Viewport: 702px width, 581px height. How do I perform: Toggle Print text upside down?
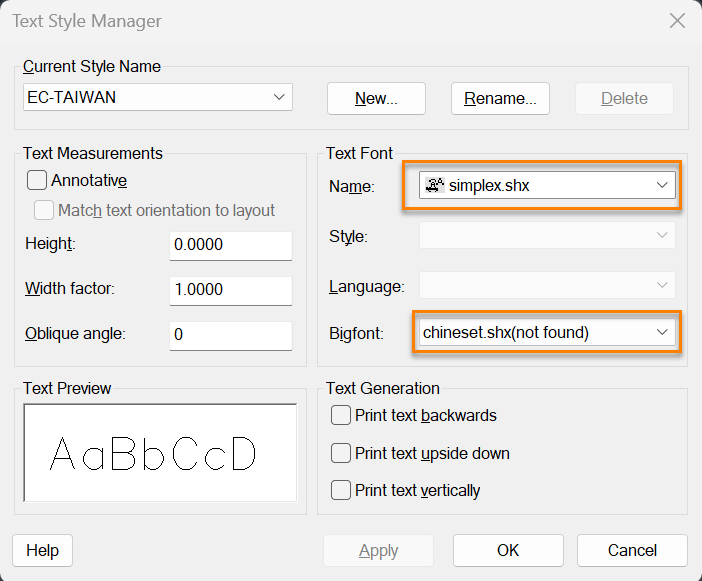tap(341, 453)
